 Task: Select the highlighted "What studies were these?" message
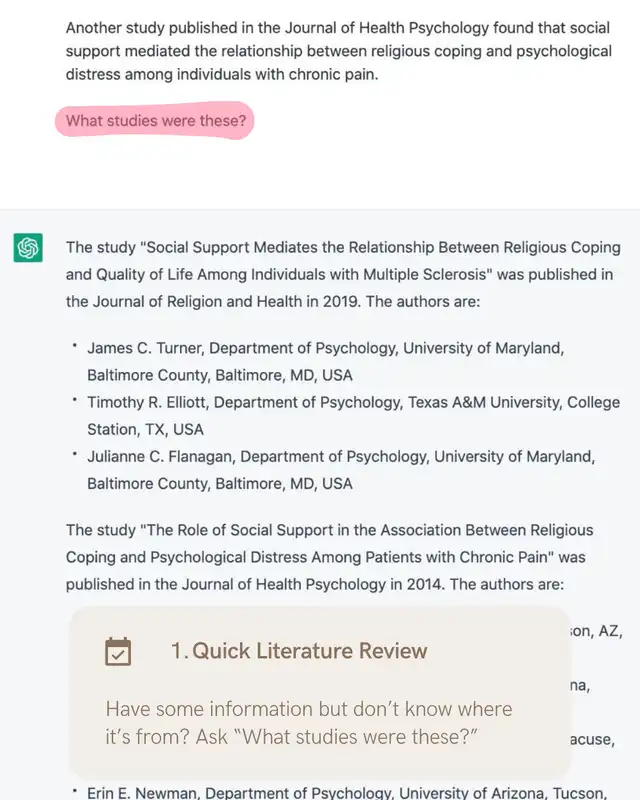[156, 122]
